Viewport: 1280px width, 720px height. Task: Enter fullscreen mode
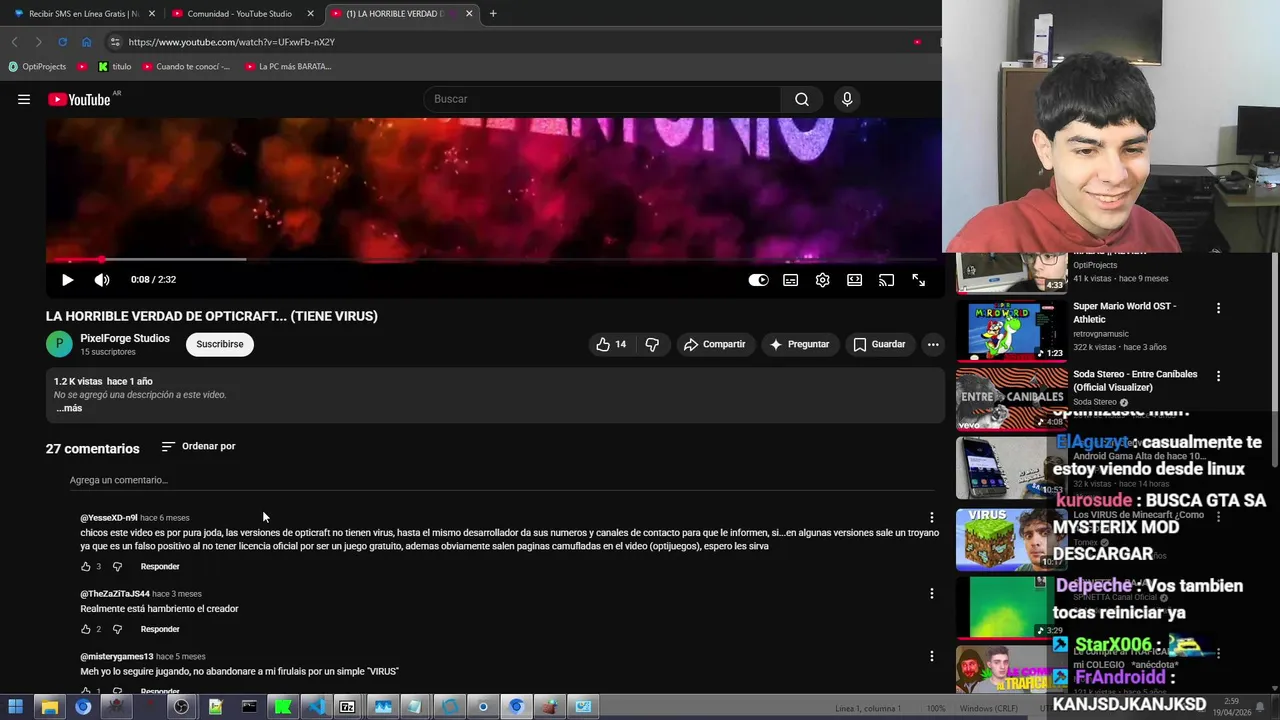pyautogui.click(x=918, y=280)
